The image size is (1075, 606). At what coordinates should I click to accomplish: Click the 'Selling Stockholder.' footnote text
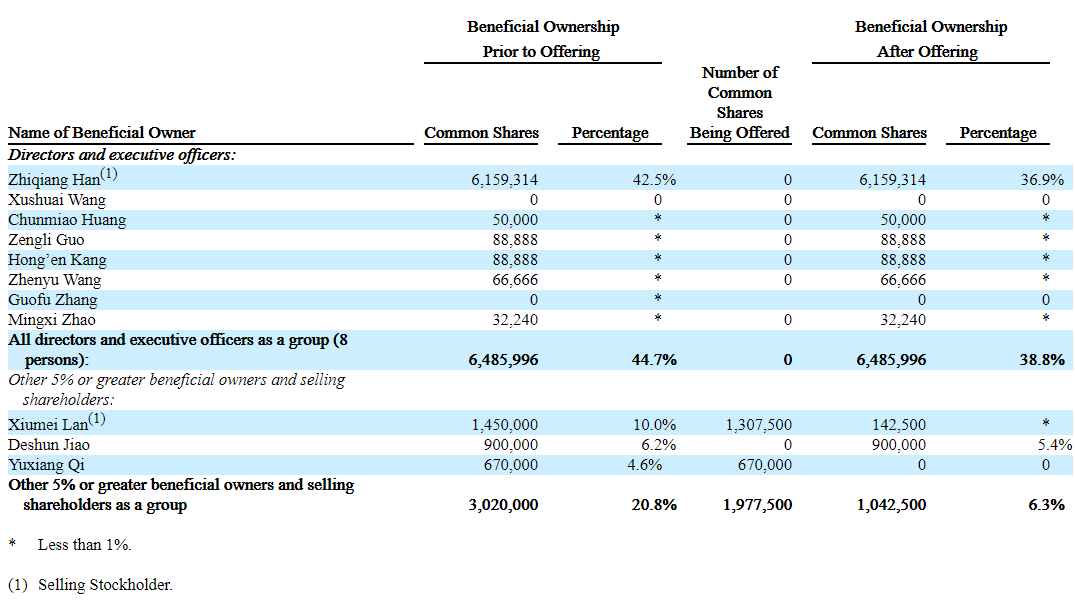pos(105,585)
